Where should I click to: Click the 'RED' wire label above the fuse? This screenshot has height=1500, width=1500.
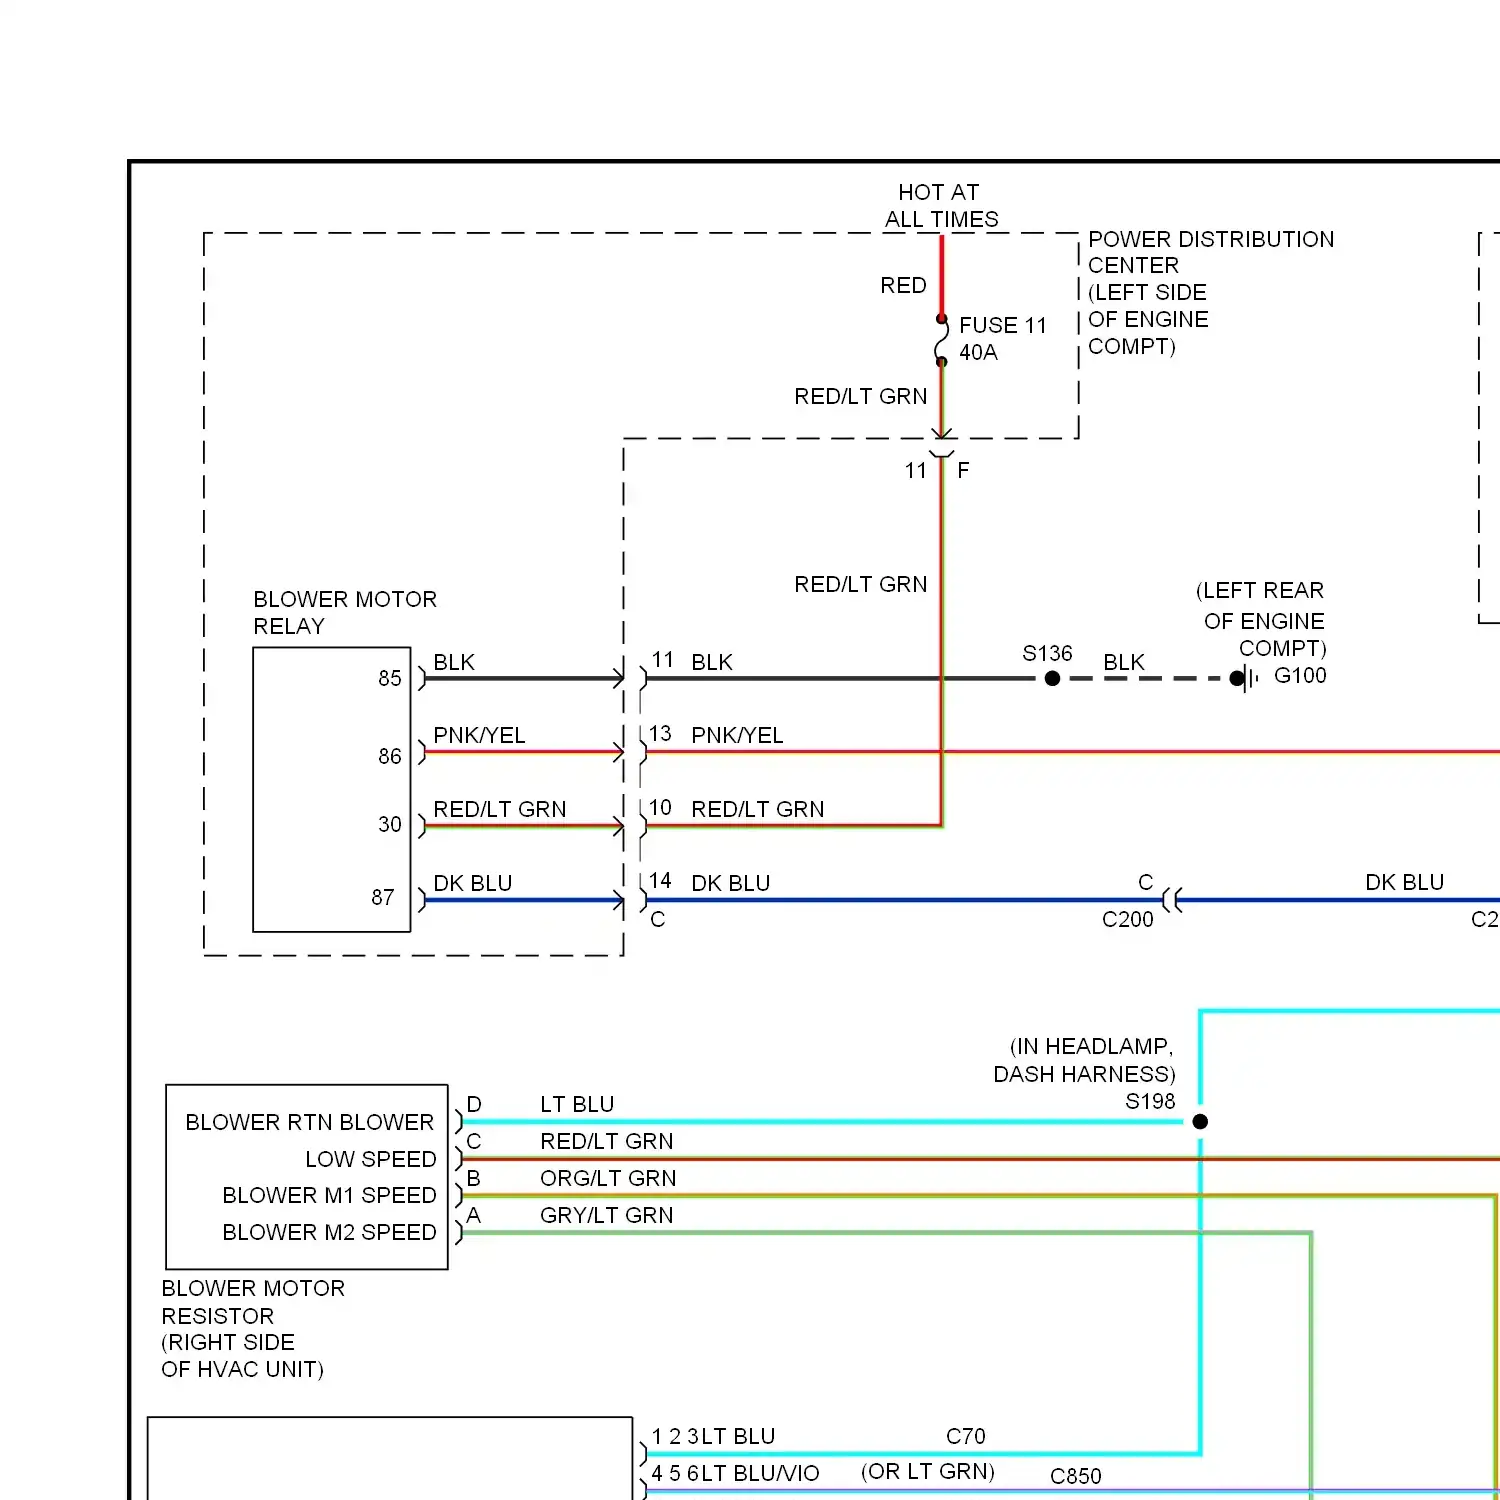point(903,285)
